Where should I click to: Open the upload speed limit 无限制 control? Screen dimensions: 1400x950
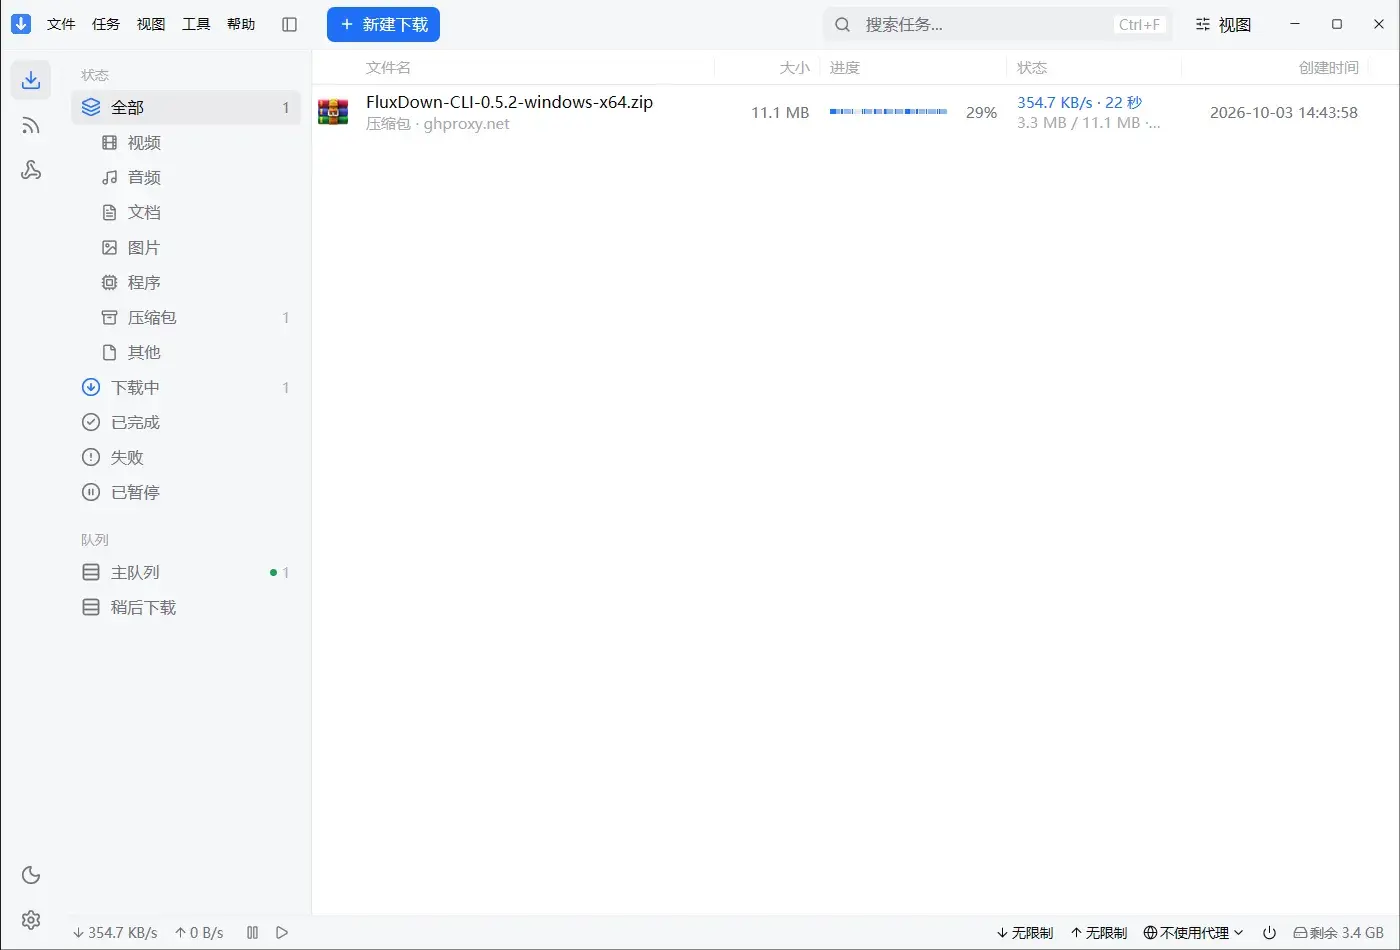1099,932
